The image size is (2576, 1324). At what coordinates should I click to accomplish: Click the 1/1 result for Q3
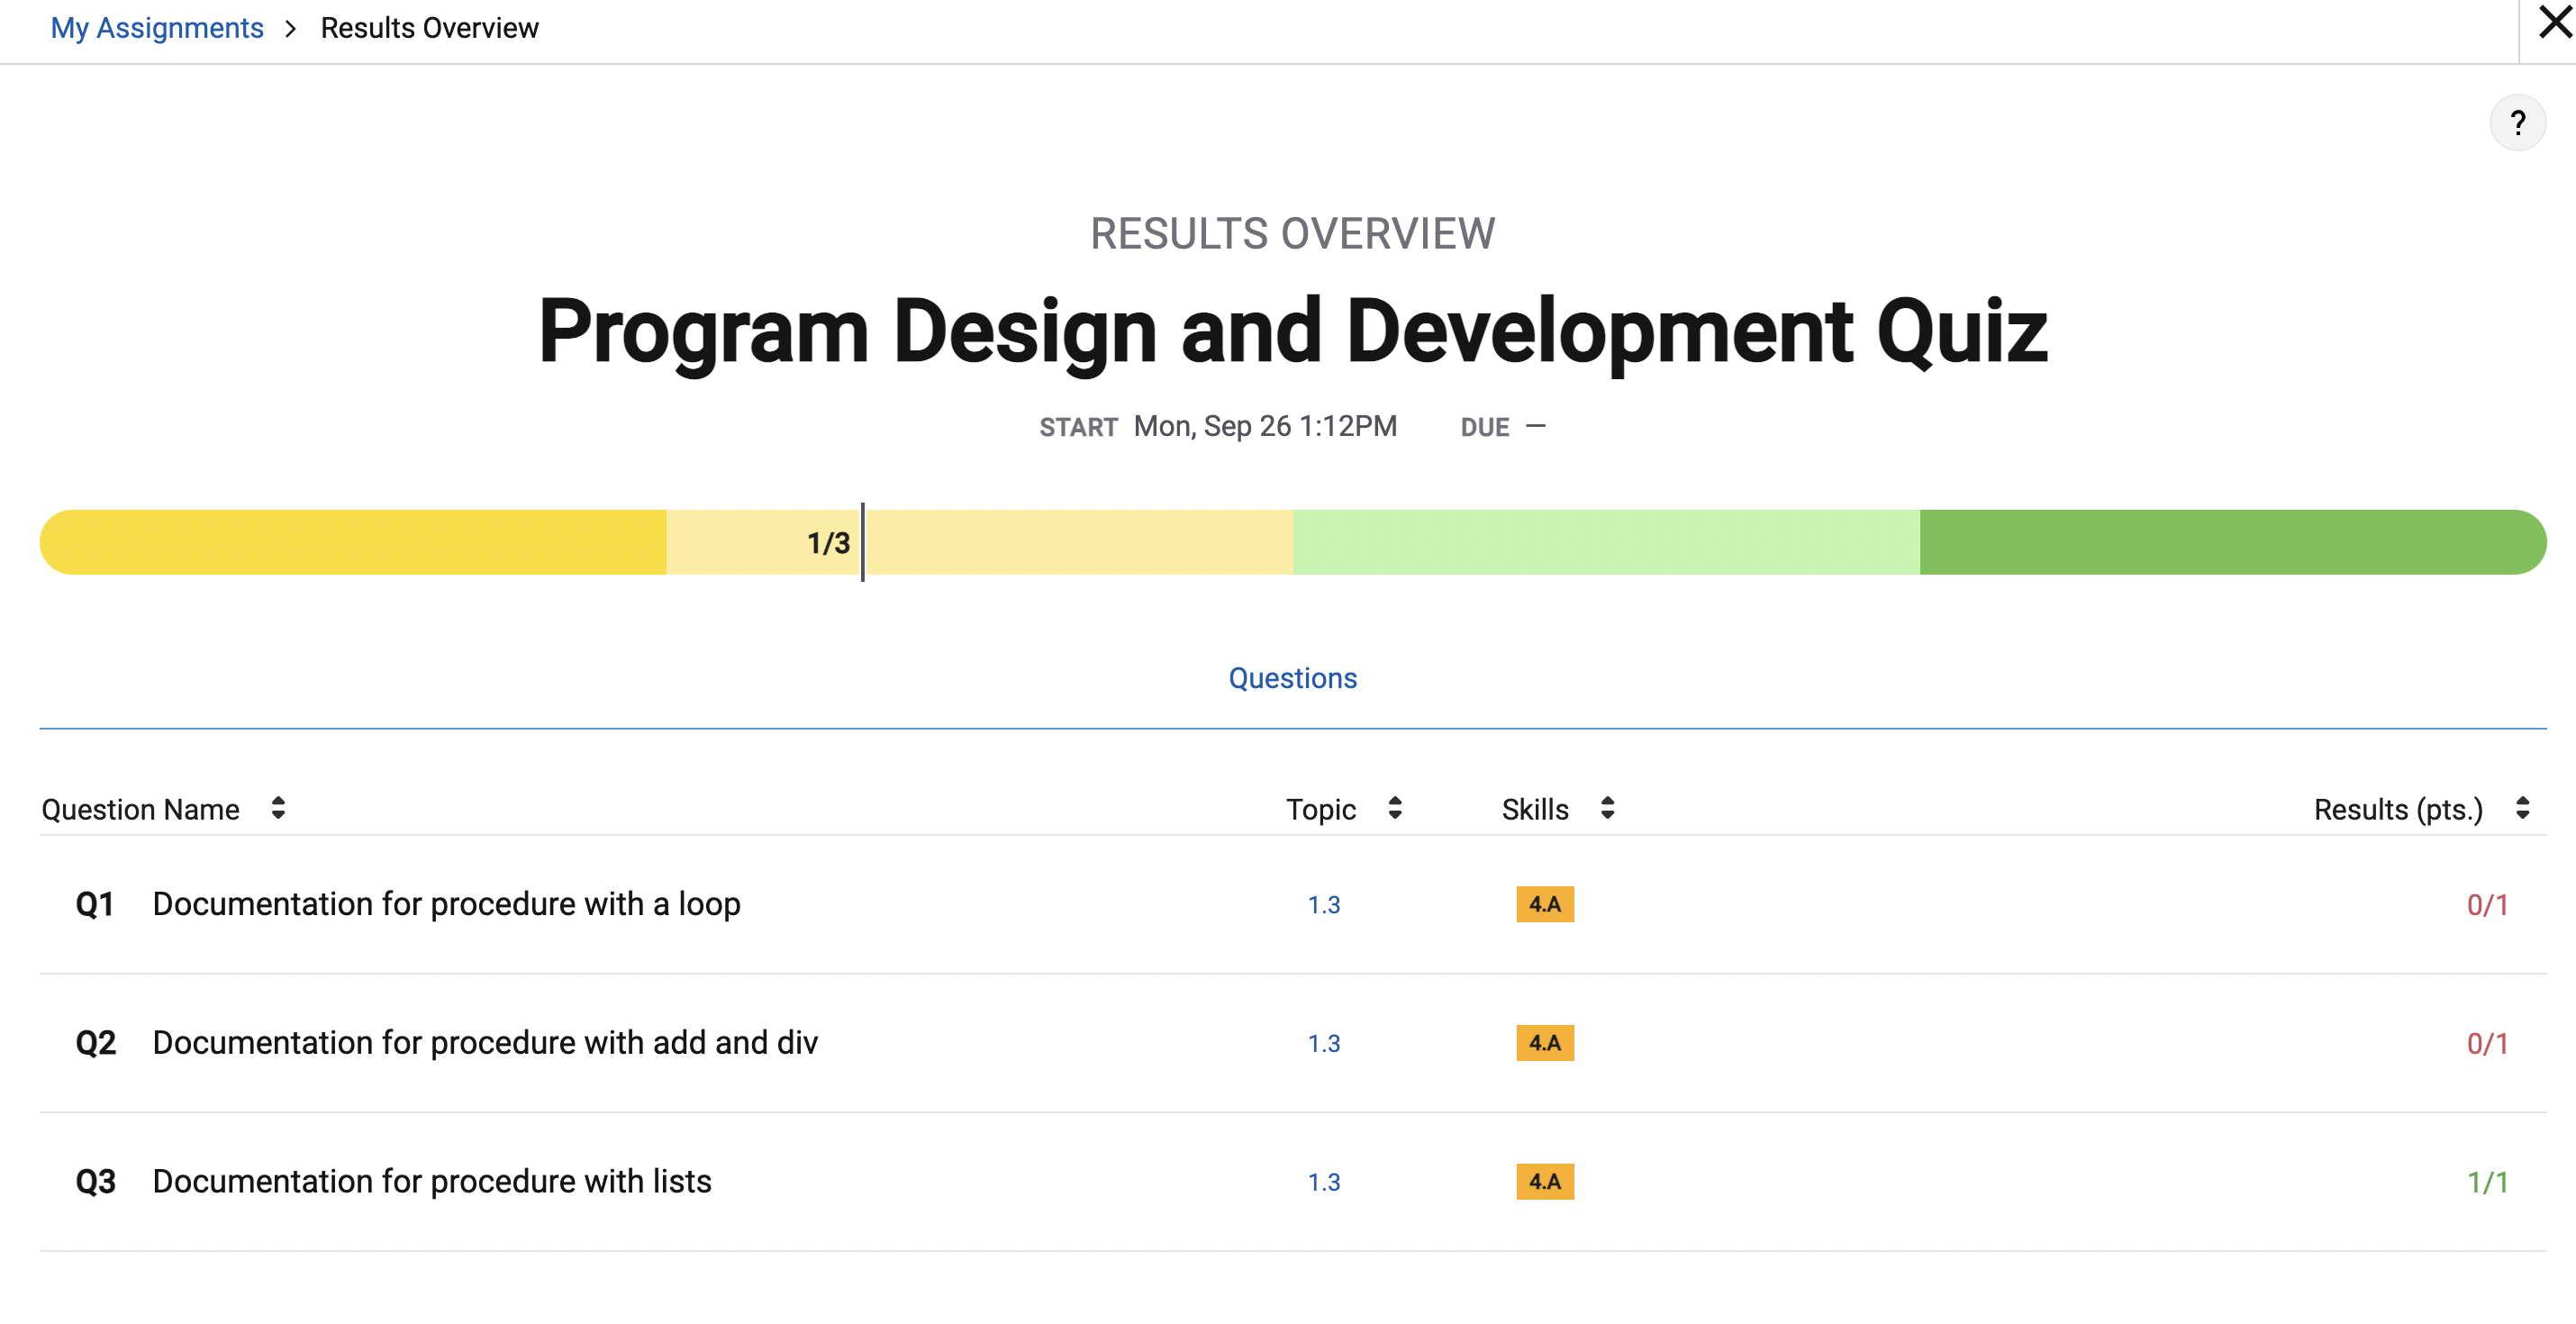[2487, 1183]
